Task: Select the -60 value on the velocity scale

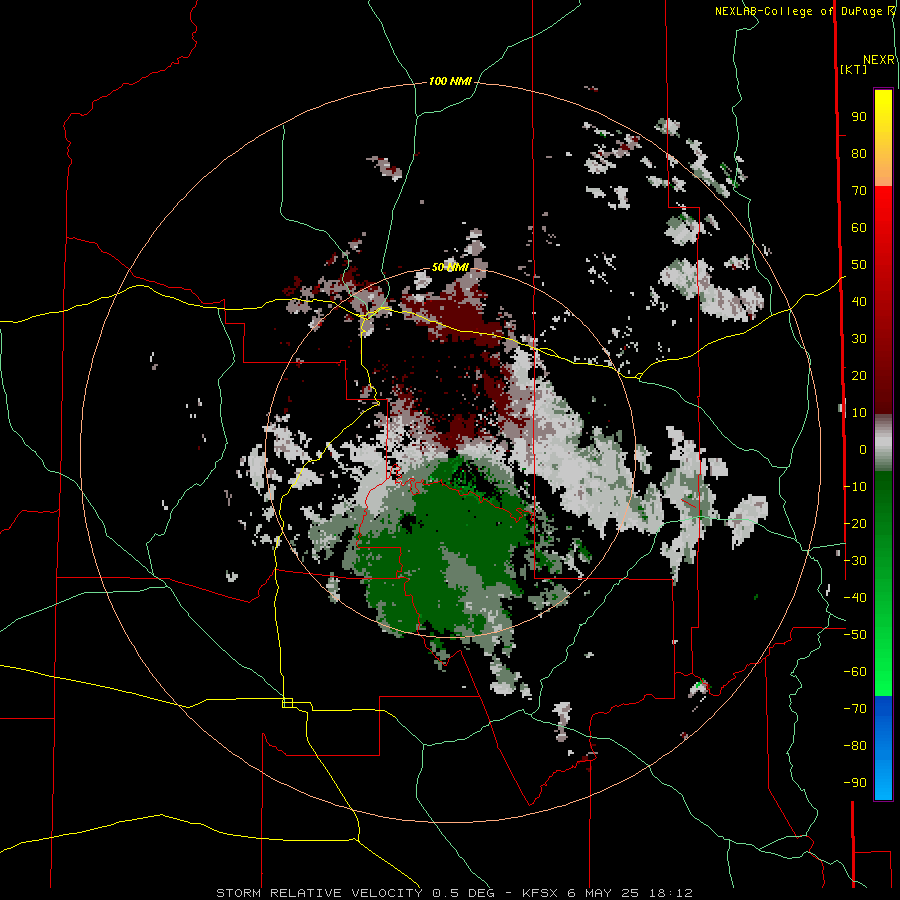Action: point(855,672)
